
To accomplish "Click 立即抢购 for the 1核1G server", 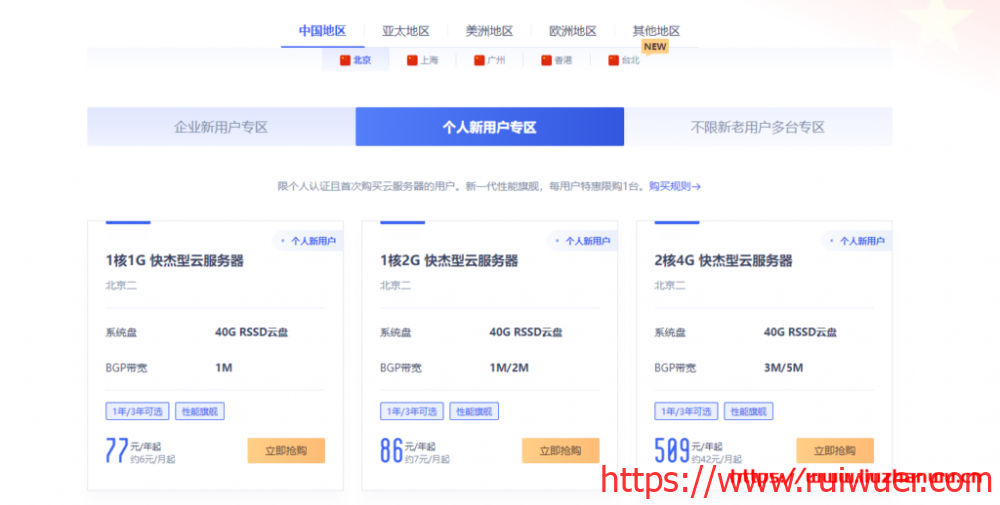I will pyautogui.click(x=286, y=451).
